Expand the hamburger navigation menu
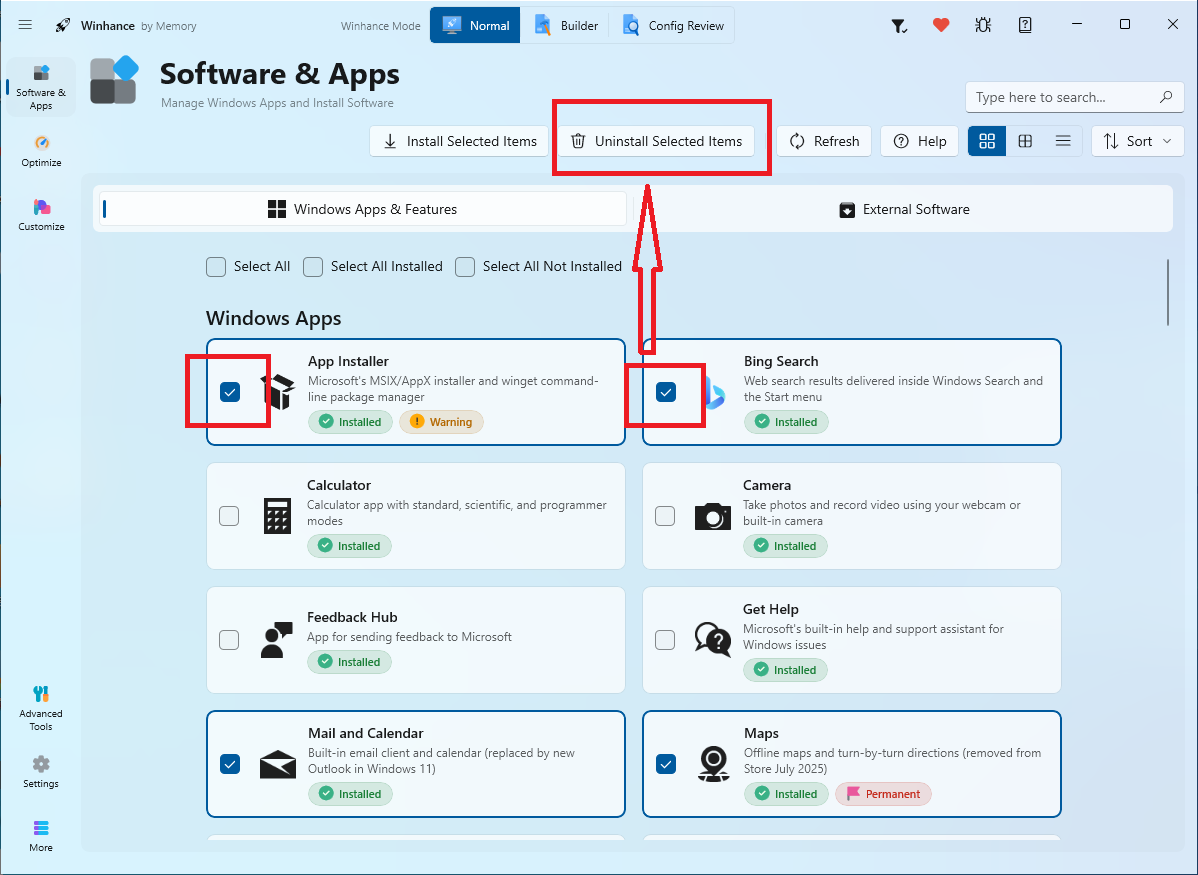The image size is (1198, 875). pyautogui.click(x=25, y=25)
